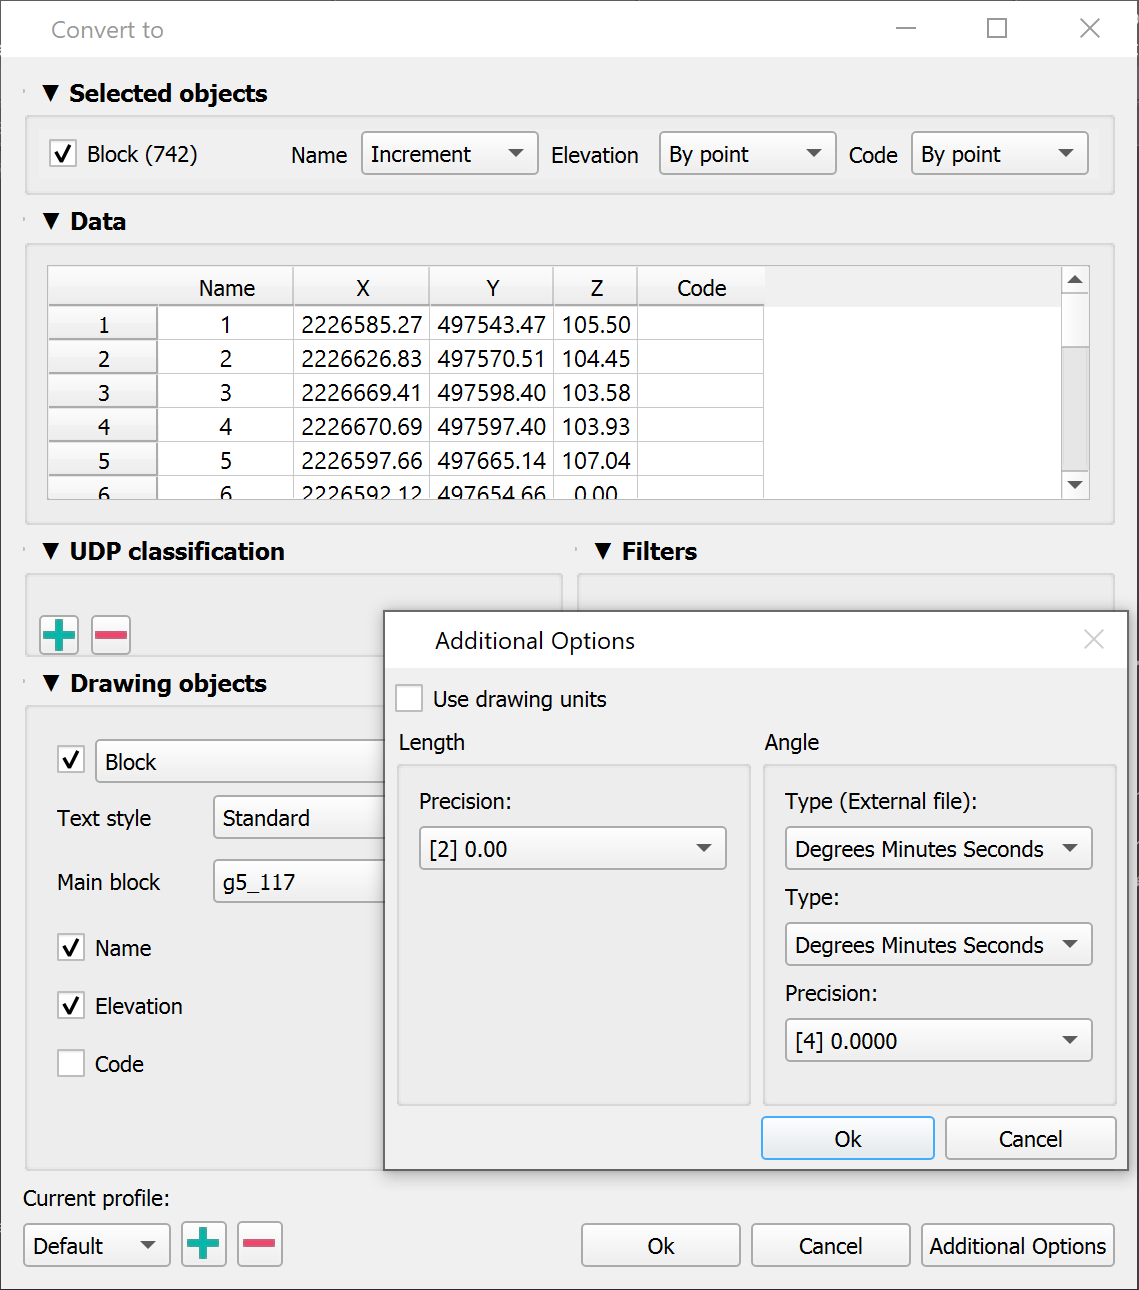Collapse the Selected objects section triangle
Image resolution: width=1139 pixels, height=1290 pixels.
pos(51,93)
